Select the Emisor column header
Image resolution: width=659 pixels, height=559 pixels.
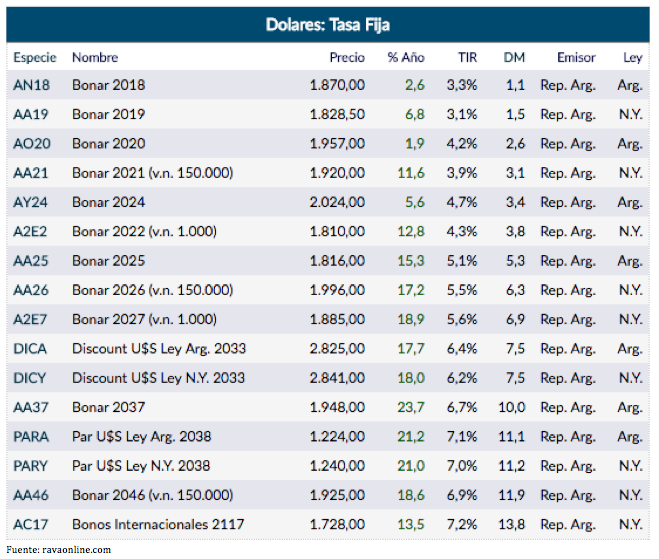[x=576, y=58]
